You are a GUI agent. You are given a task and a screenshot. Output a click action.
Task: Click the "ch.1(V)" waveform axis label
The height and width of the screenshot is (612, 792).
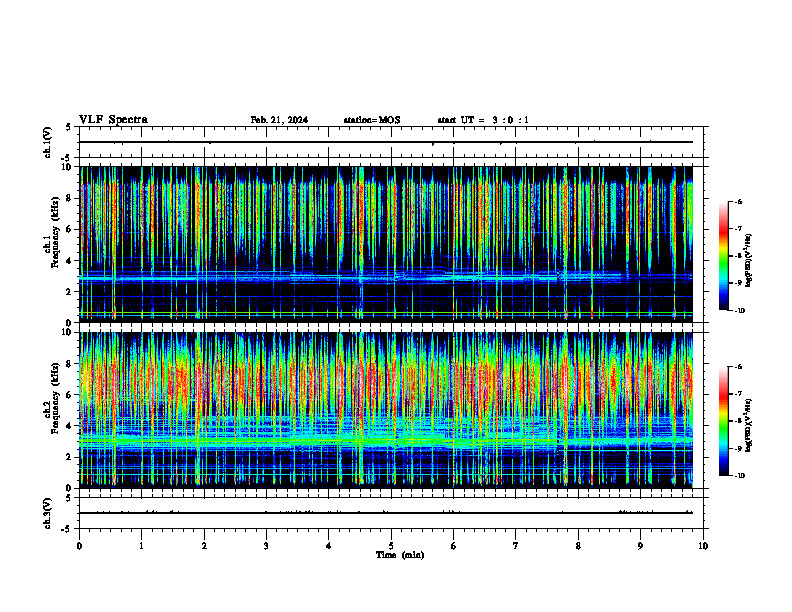coord(47,142)
